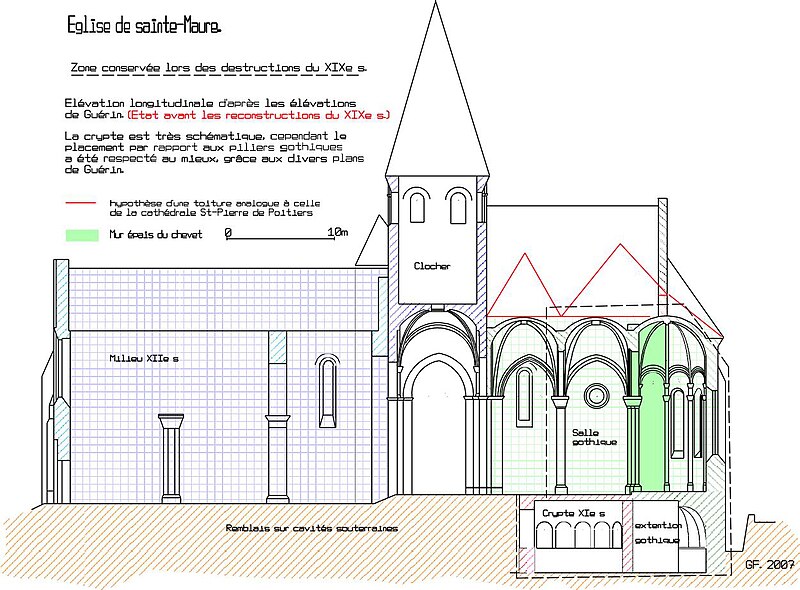Select the "extention gothique" crypt label
800x590 pixels.
pyautogui.click(x=657, y=532)
